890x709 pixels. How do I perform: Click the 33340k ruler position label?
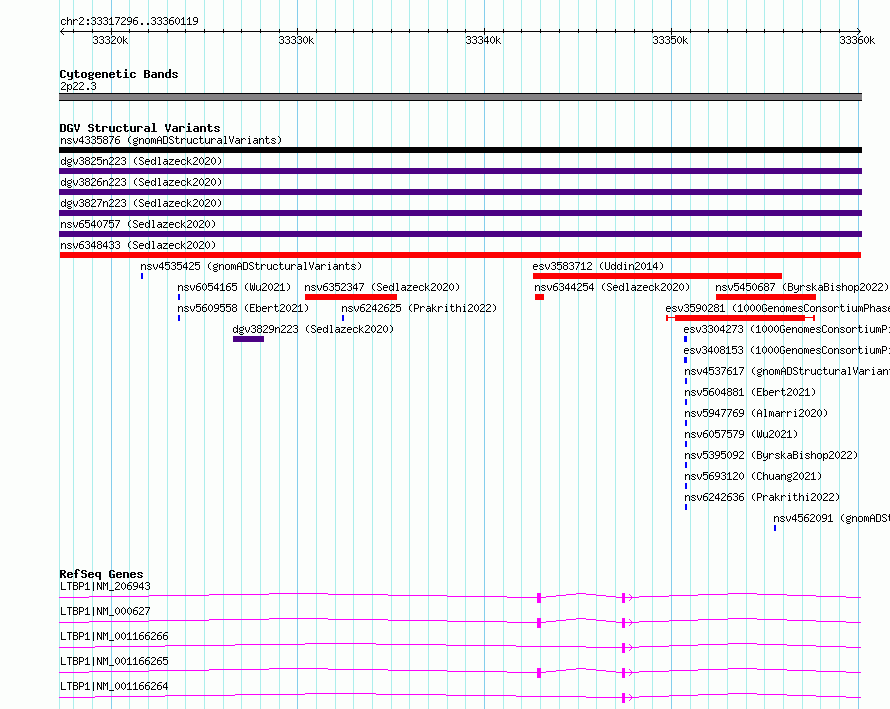tap(483, 40)
